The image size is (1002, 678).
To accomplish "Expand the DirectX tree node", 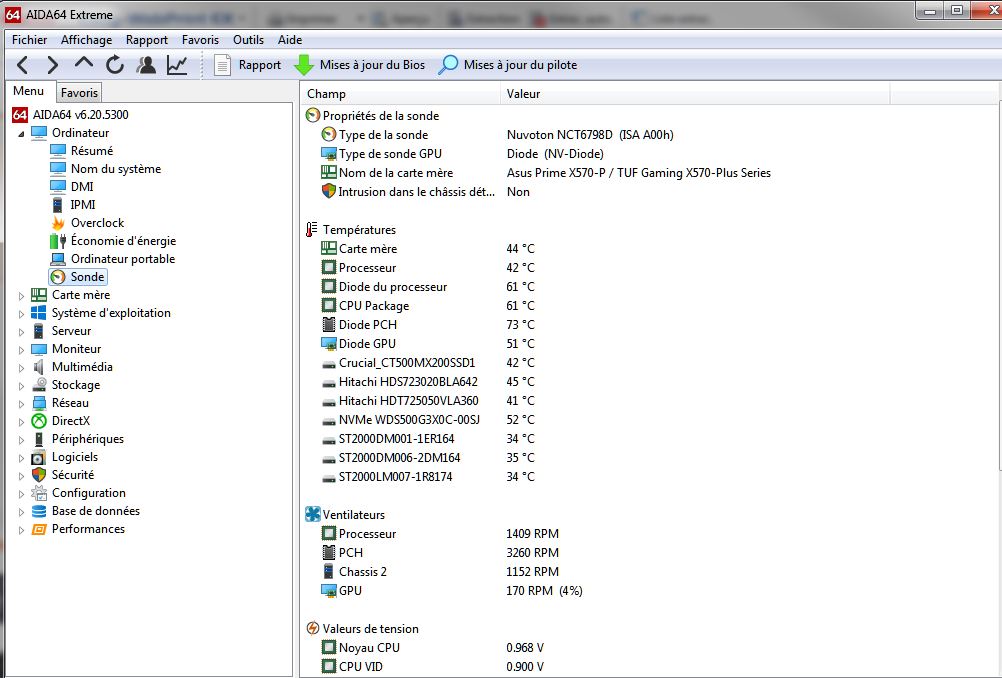I will 21,422.
